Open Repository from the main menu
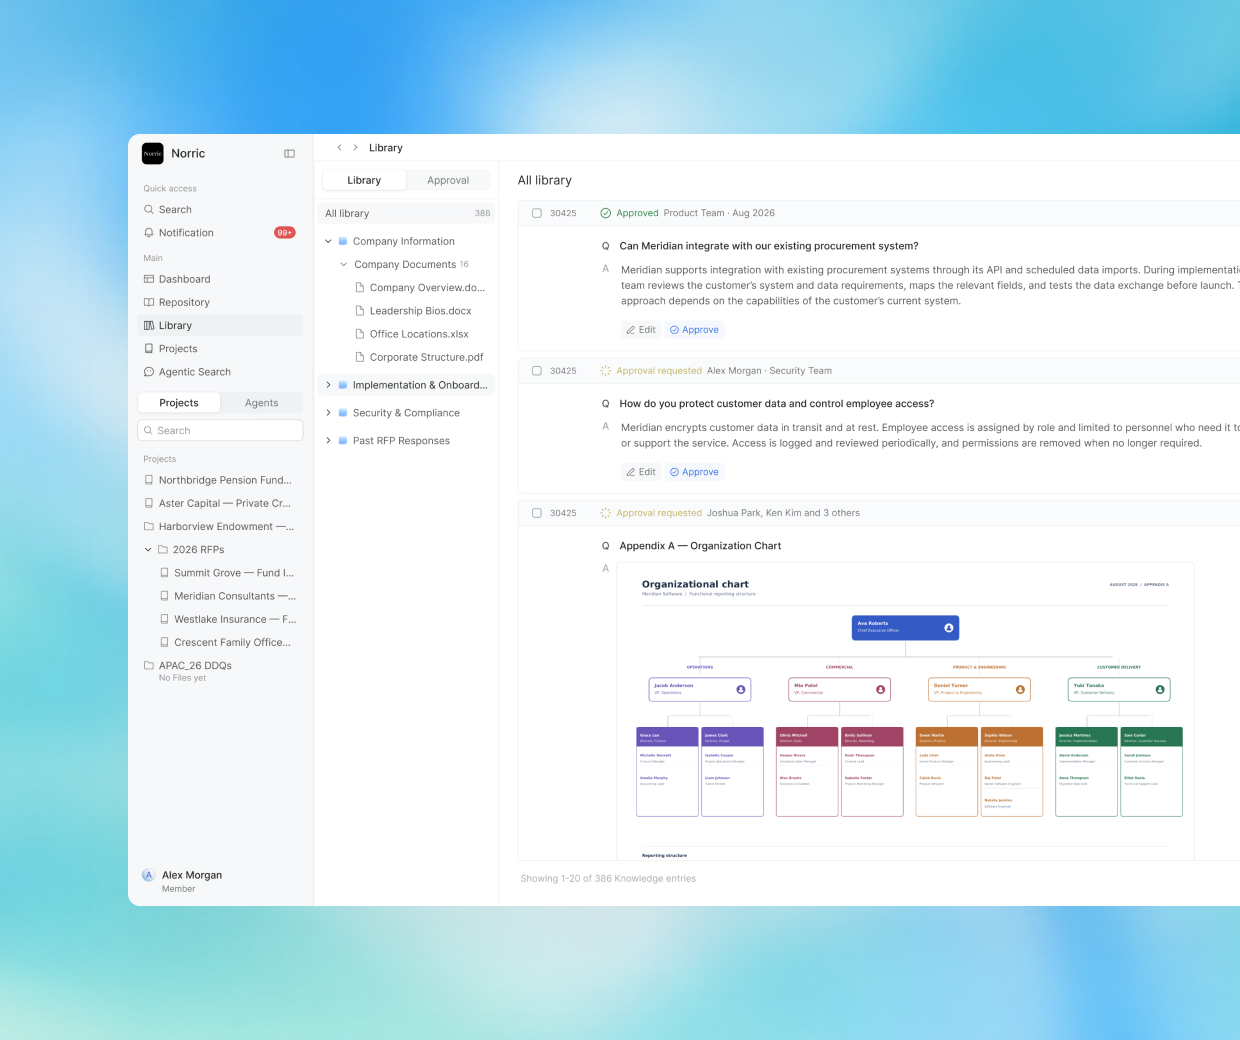The image size is (1240, 1040). tap(220, 302)
